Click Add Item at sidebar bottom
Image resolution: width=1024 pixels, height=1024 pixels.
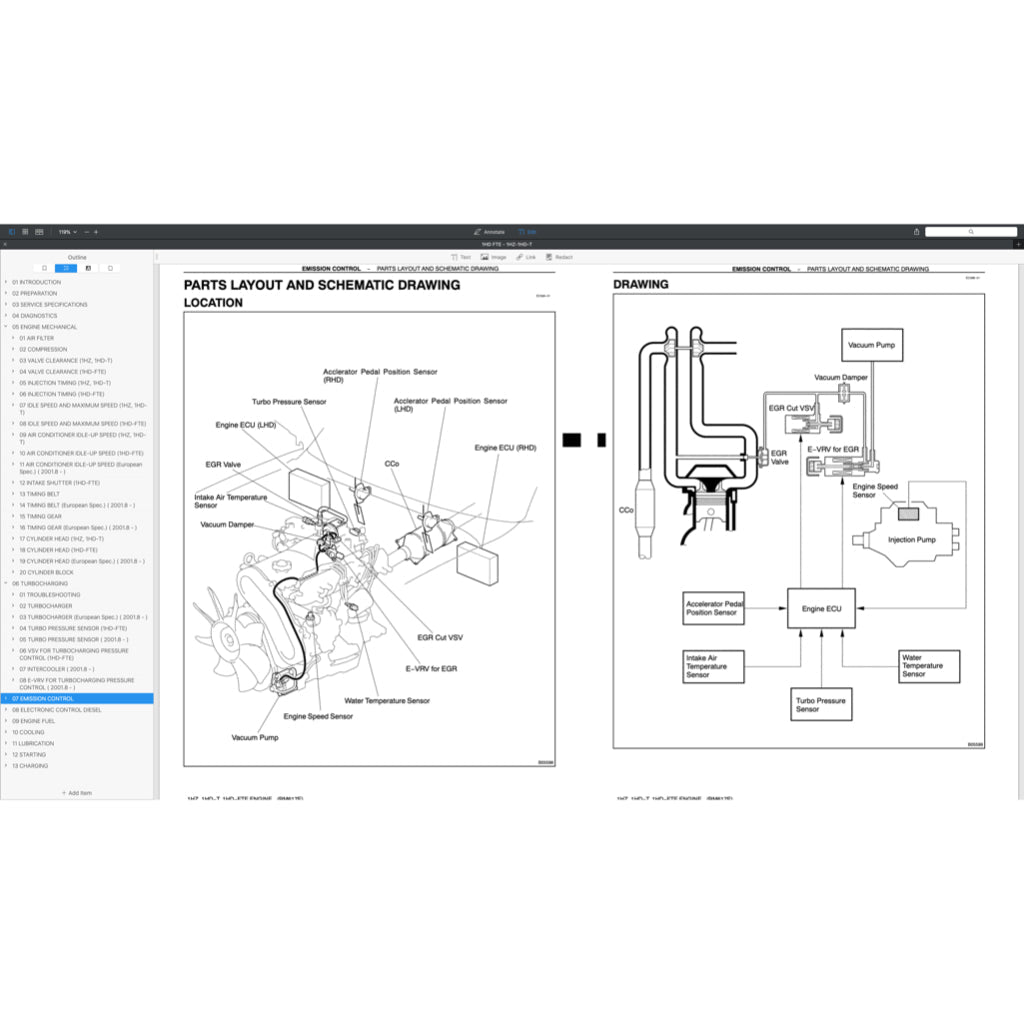tap(77, 792)
